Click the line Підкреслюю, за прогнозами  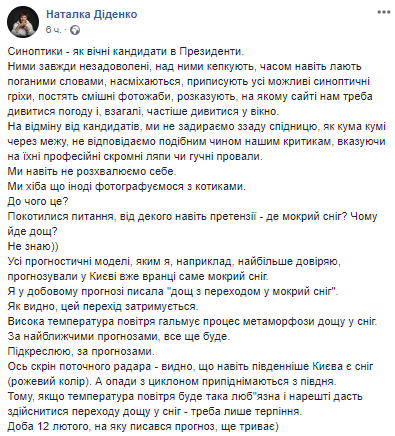pos(81,352)
